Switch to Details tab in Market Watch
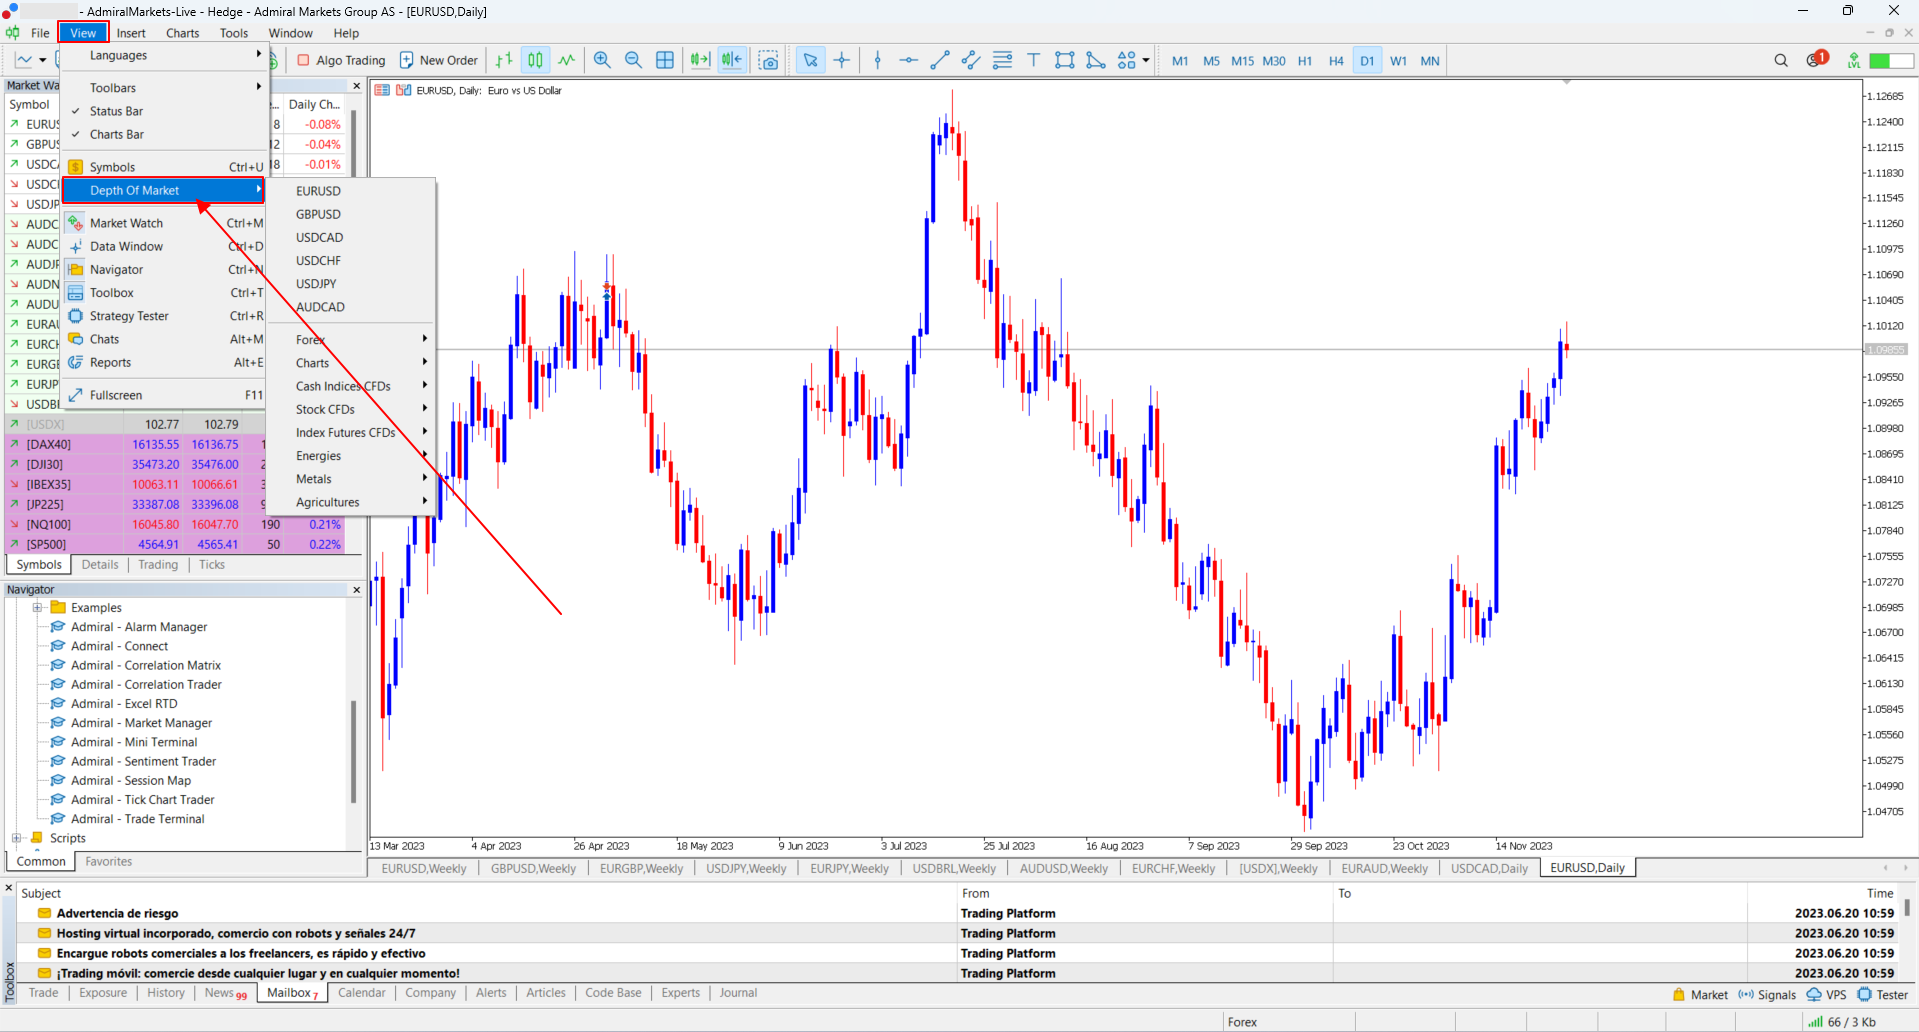The width and height of the screenshot is (1919, 1032). pyautogui.click(x=100, y=565)
